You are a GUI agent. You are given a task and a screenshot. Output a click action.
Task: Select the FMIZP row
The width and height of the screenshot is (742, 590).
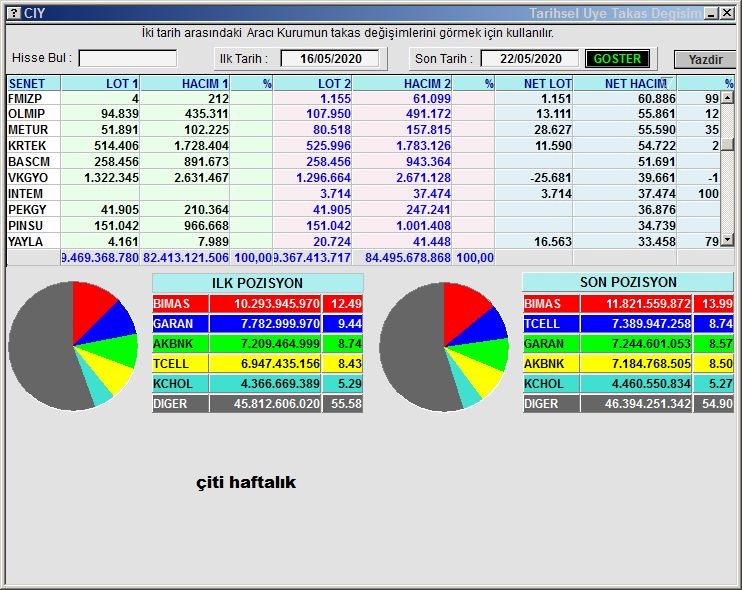[x=363, y=98]
